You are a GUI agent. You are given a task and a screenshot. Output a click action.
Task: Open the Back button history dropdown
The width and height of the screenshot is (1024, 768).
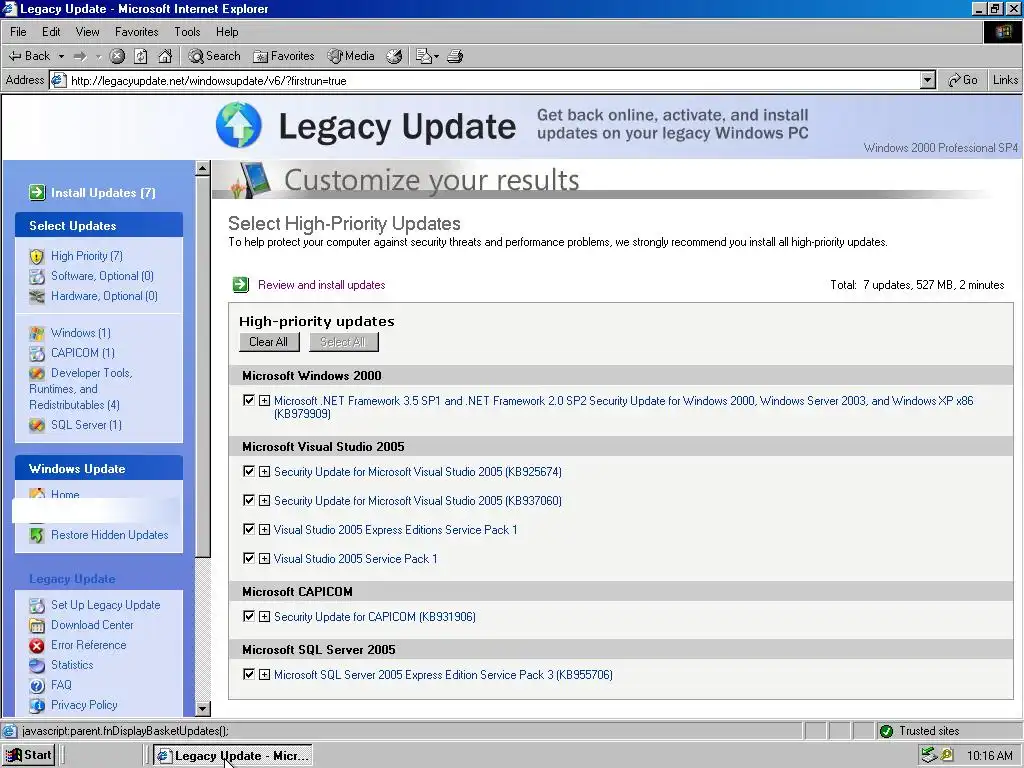click(61, 56)
